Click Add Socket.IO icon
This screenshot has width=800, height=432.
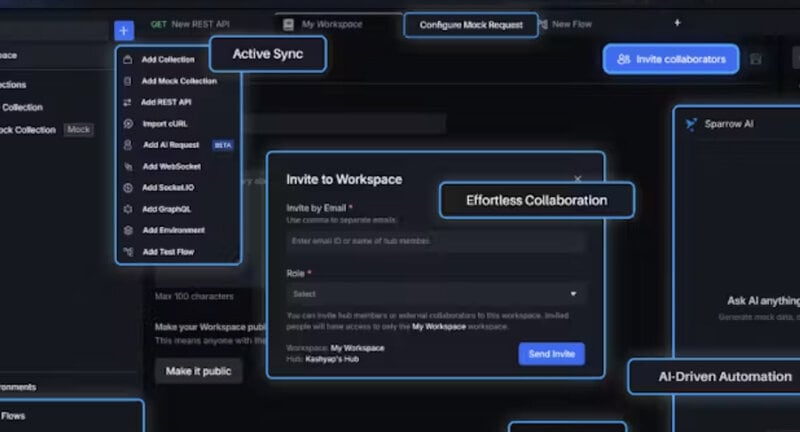pyautogui.click(x=128, y=188)
